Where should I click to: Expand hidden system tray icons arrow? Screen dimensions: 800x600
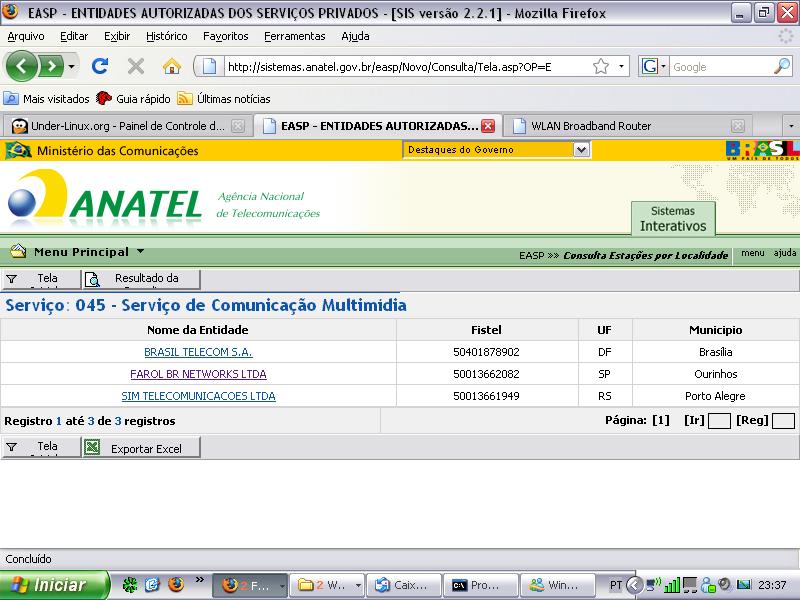tap(634, 585)
